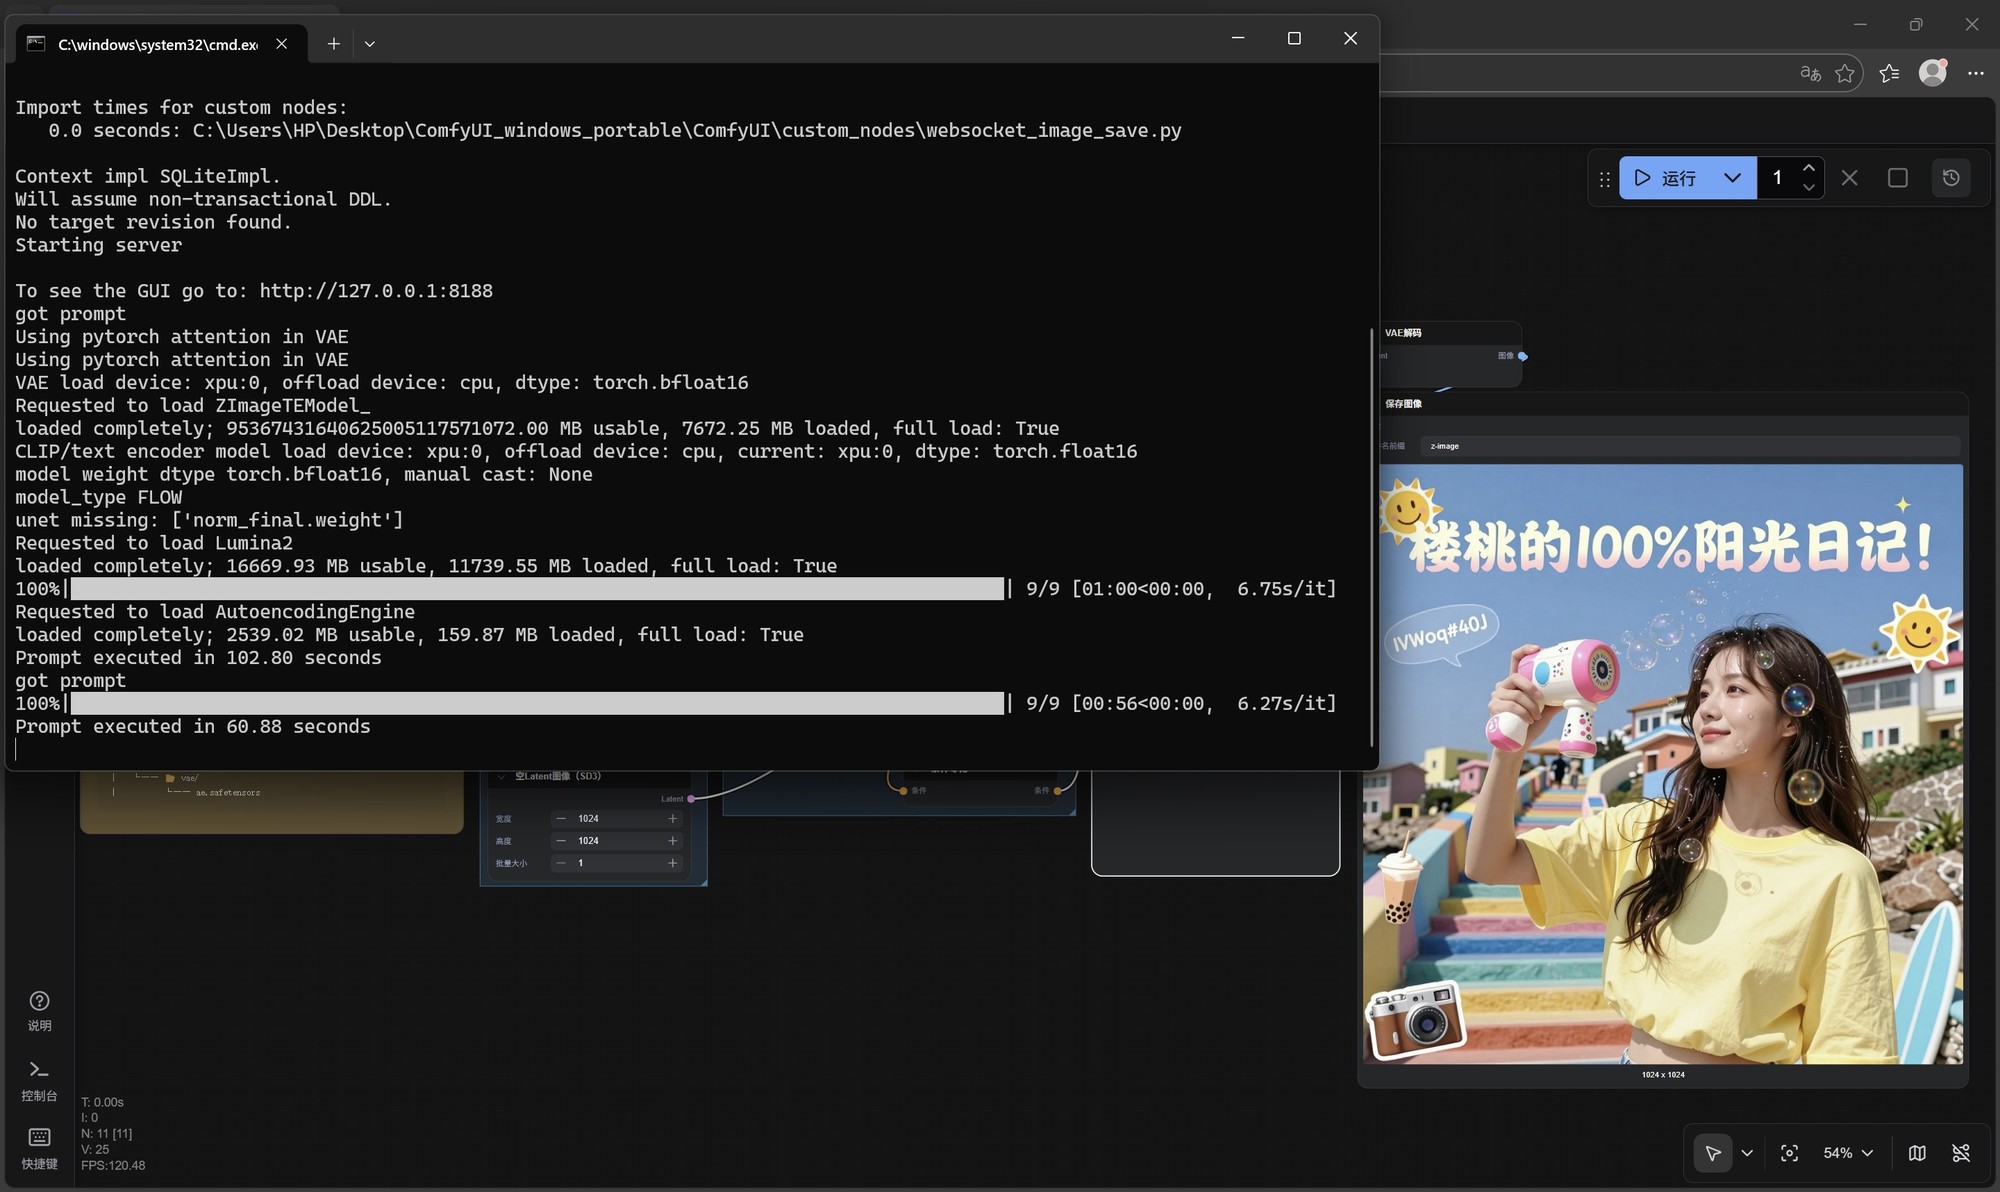Open the run options dropdown beside 运行

[1732, 177]
